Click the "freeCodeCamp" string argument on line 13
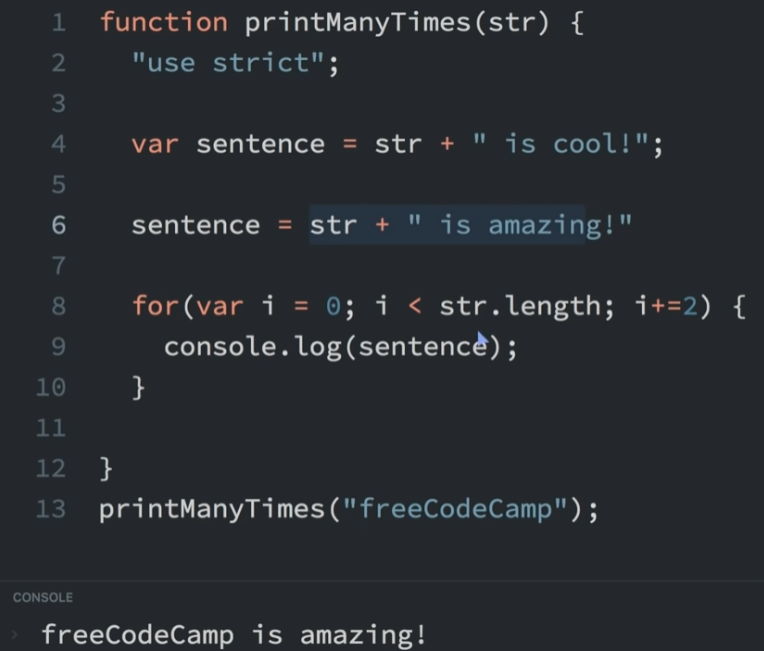The height and width of the screenshot is (651, 764). tap(456, 509)
